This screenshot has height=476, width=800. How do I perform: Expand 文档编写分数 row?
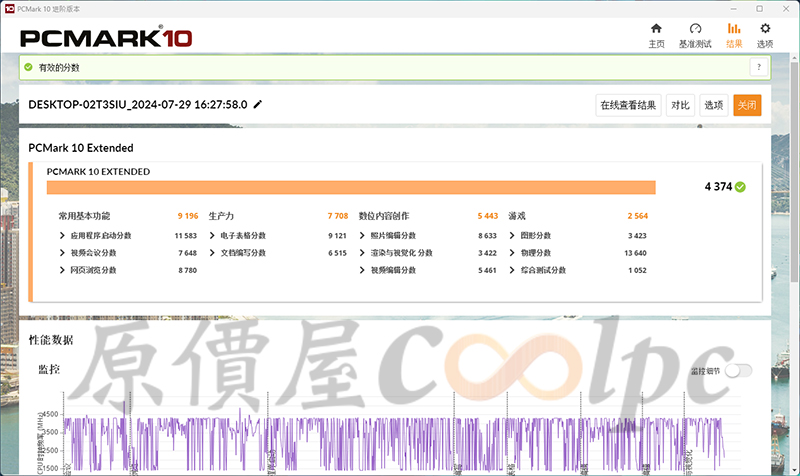(212, 253)
